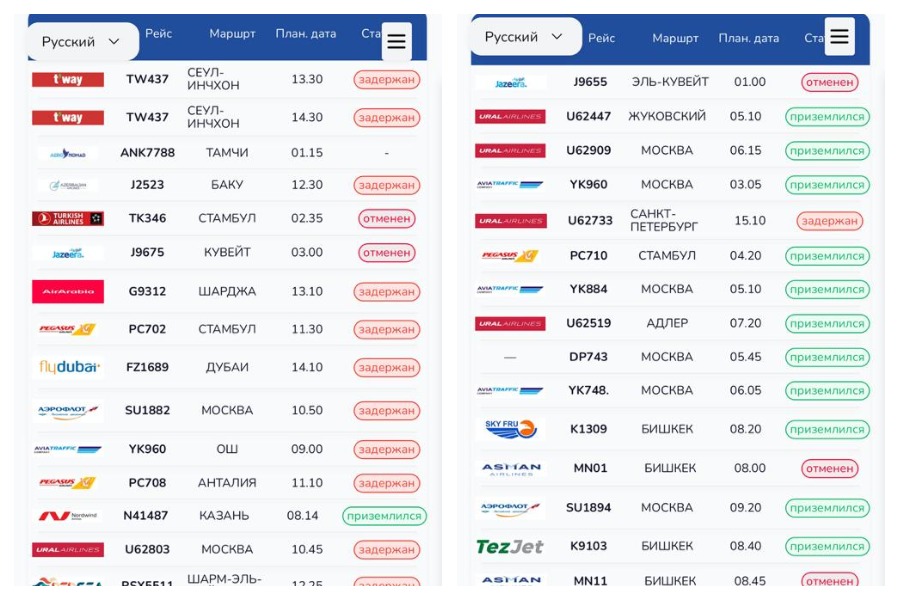Click Aeroflot logo for flight SU1882
Image resolution: width=900 pixels, height=600 pixels.
[x=68, y=410]
